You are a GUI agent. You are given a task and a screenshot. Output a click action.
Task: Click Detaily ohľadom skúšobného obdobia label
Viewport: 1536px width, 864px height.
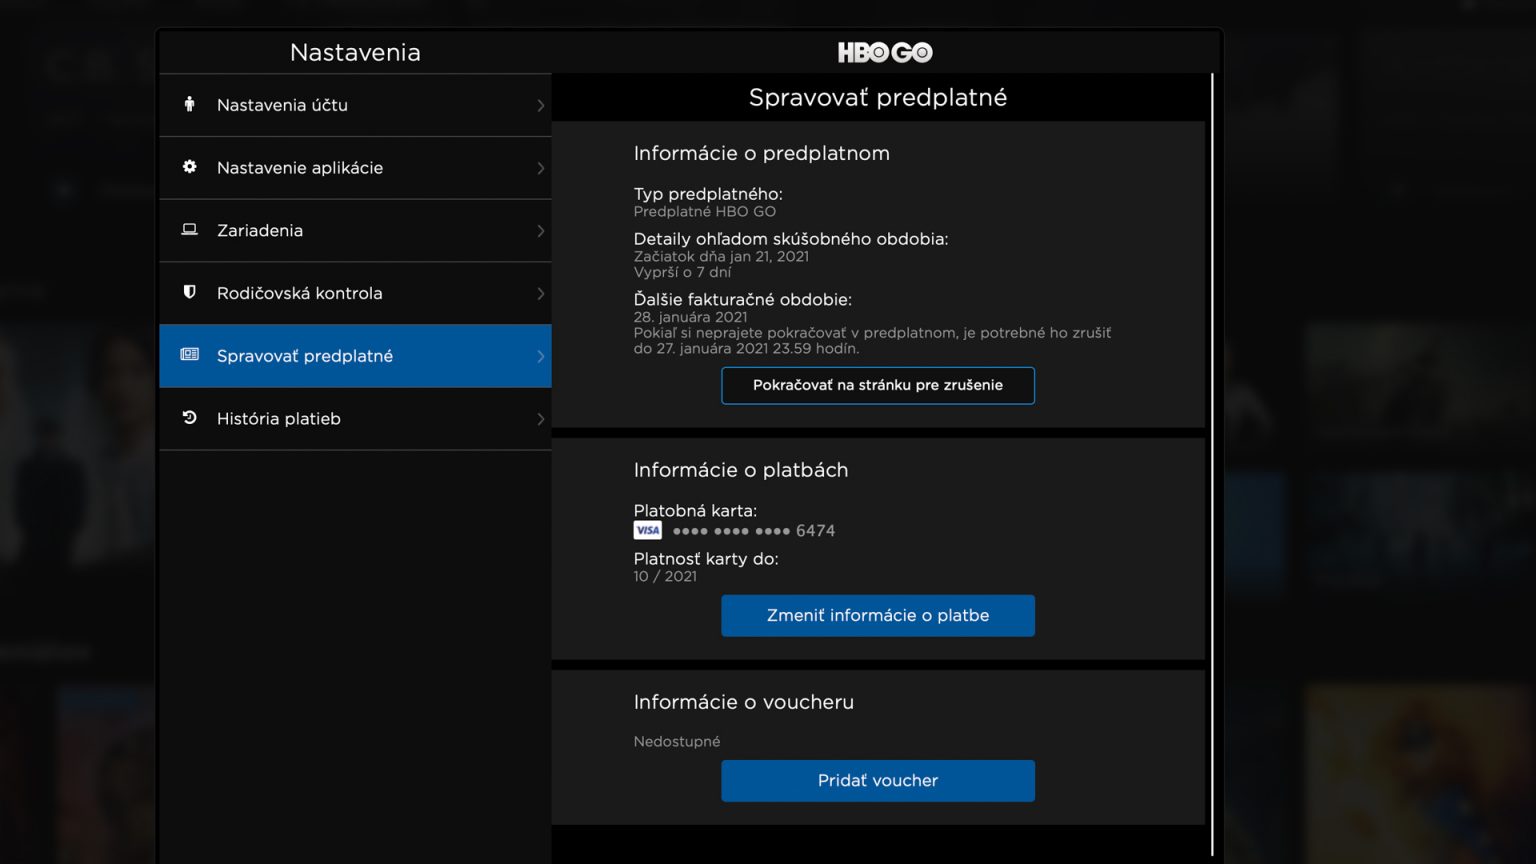[x=790, y=239]
